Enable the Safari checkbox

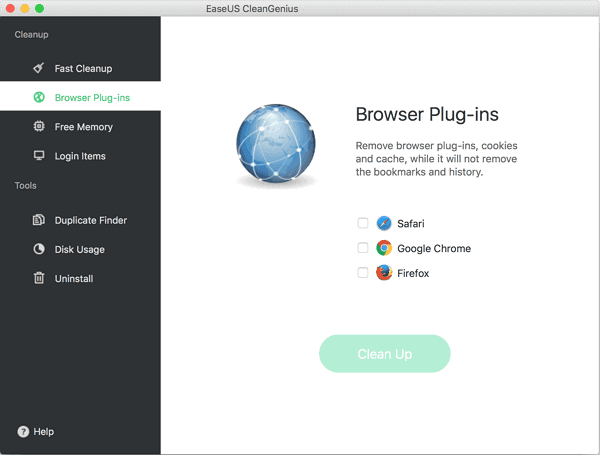pyautogui.click(x=363, y=223)
